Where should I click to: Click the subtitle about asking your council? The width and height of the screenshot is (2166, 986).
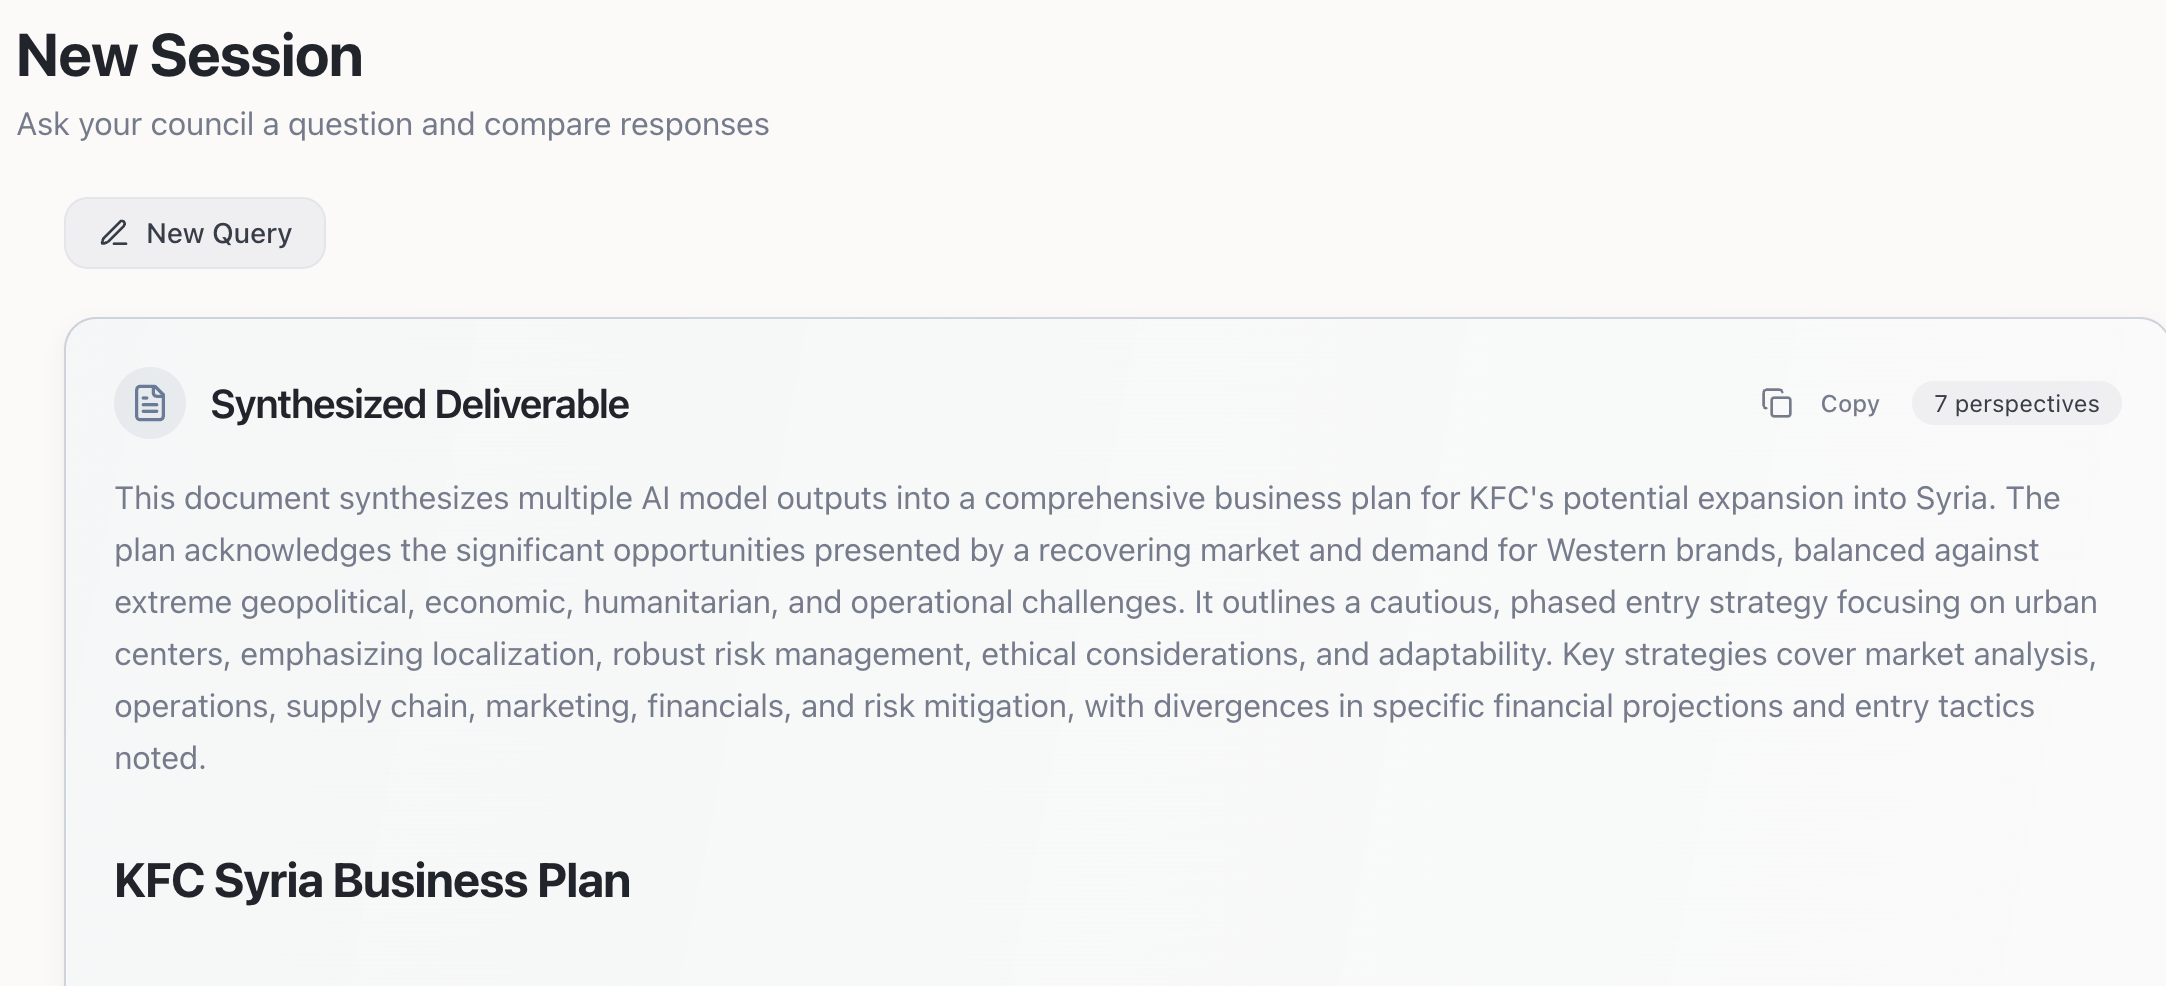[x=393, y=124]
